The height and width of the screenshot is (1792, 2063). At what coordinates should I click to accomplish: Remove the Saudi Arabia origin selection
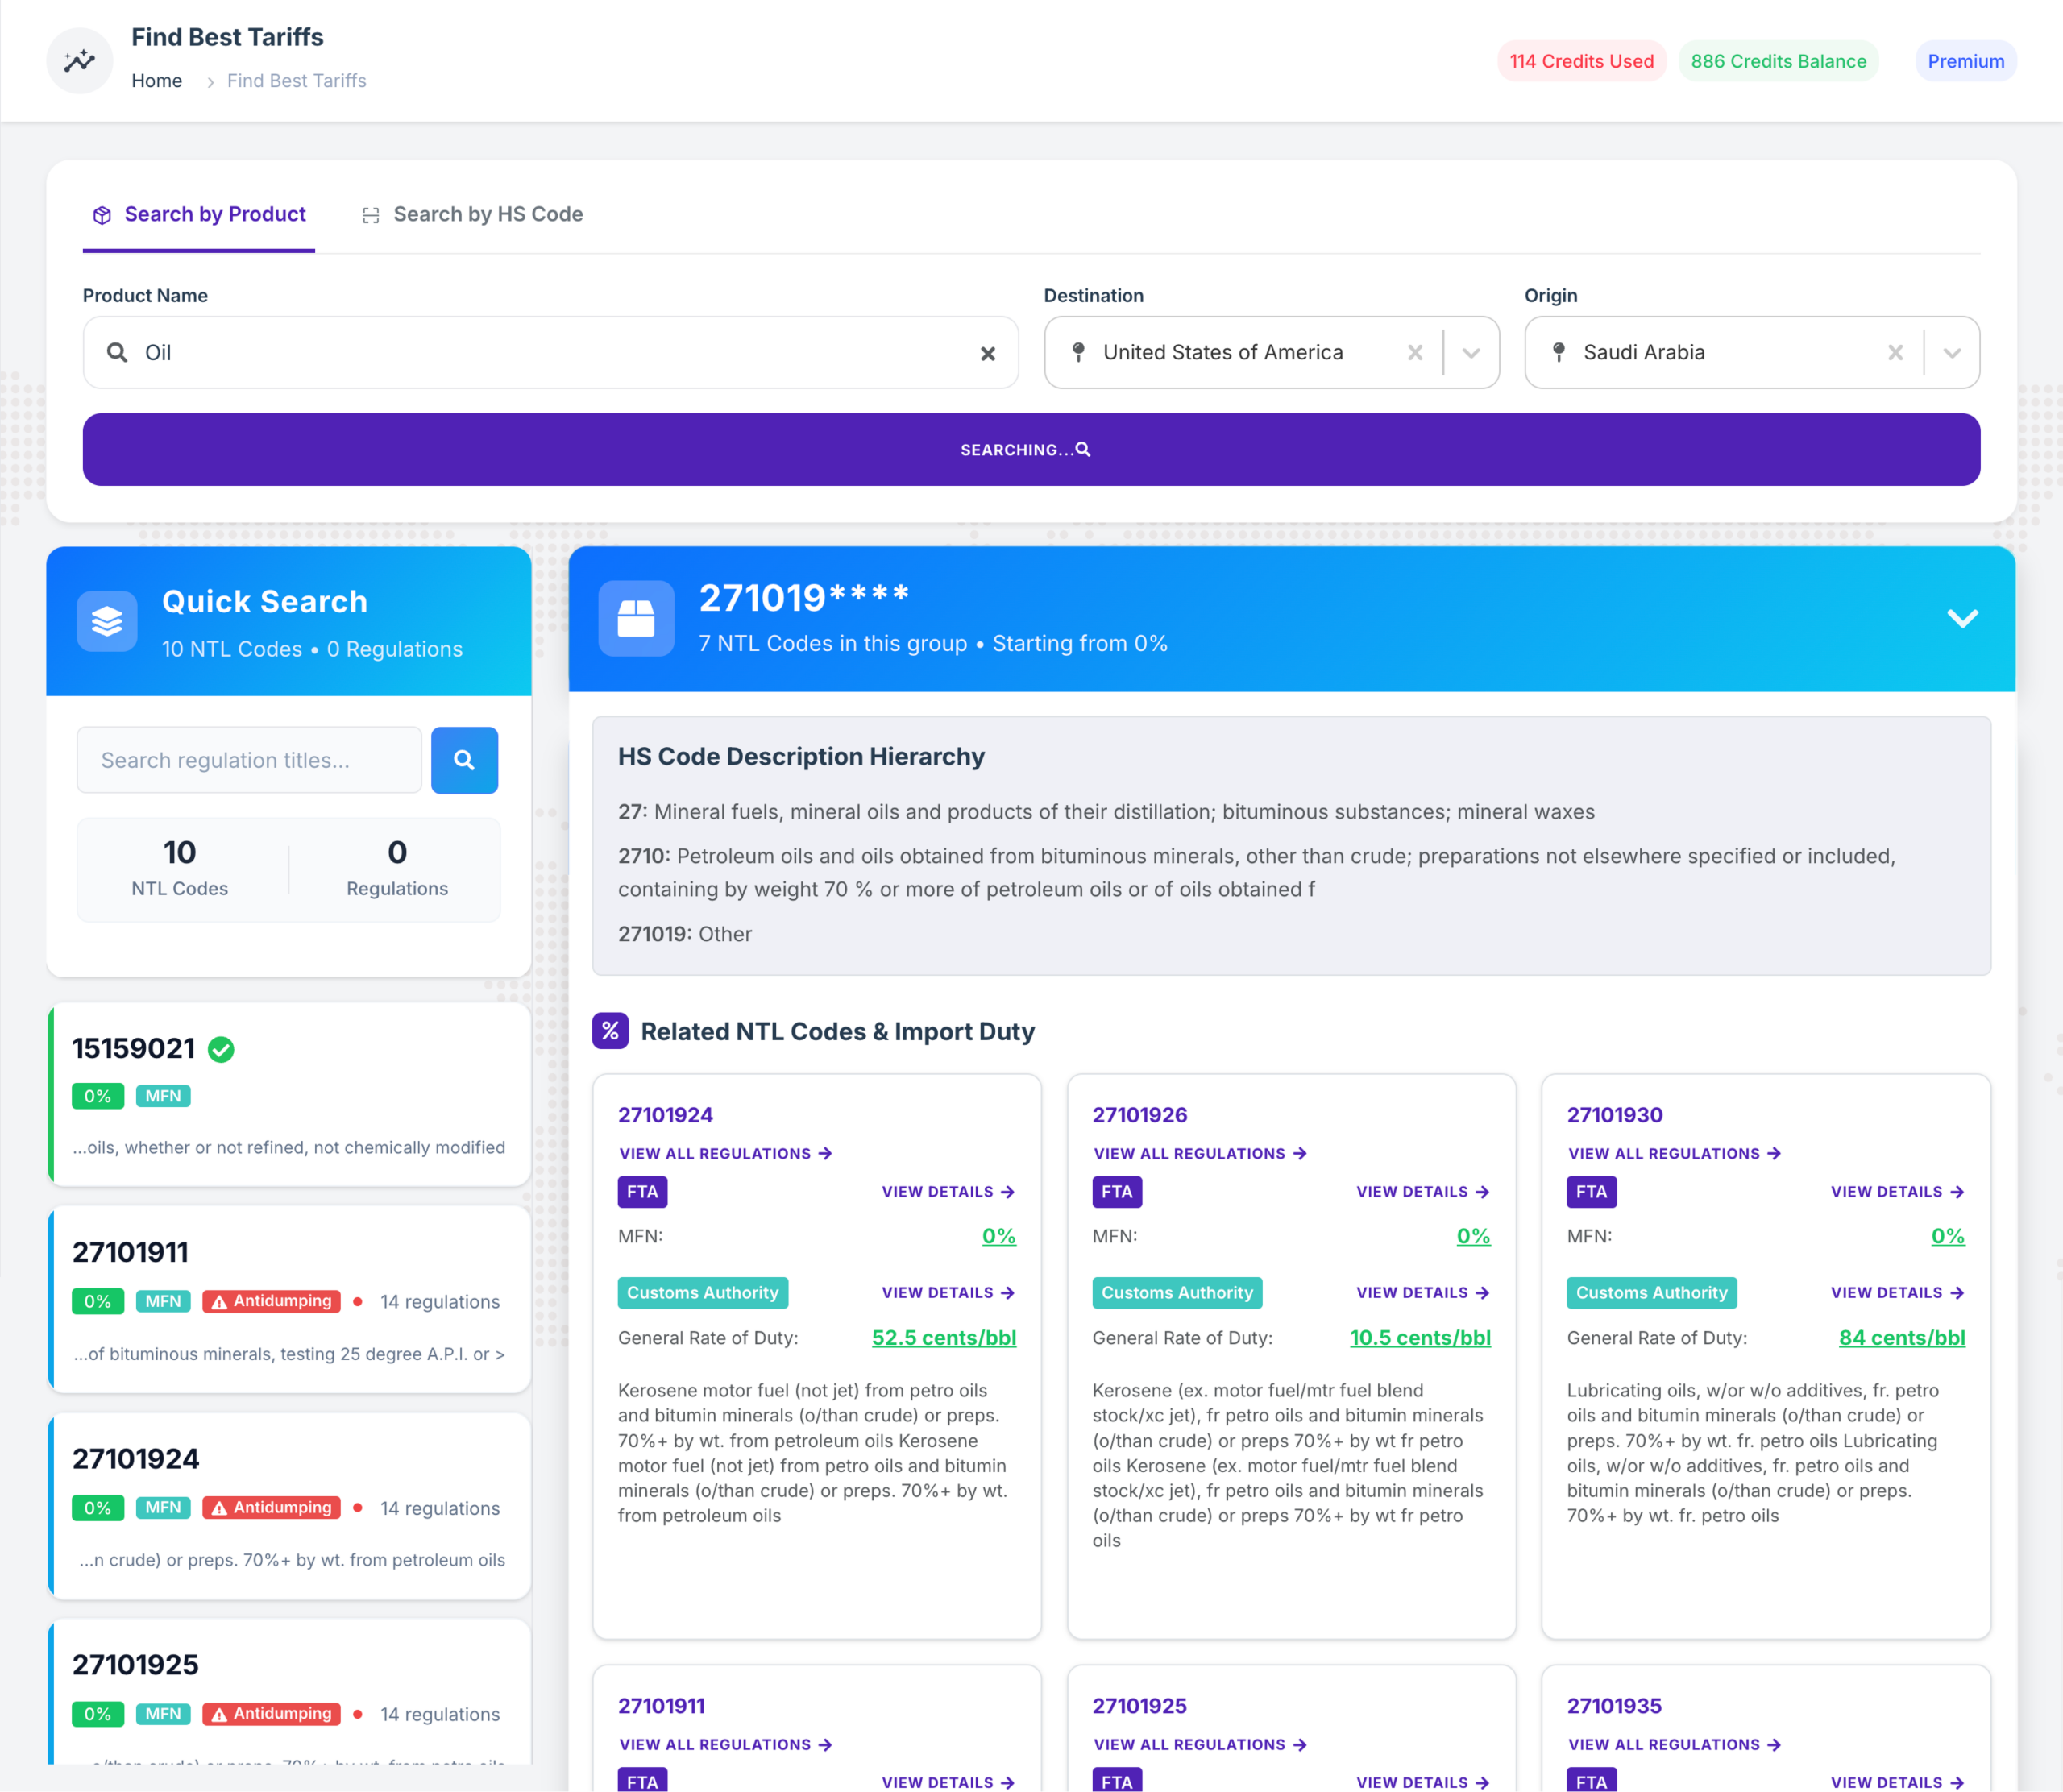click(x=1894, y=352)
